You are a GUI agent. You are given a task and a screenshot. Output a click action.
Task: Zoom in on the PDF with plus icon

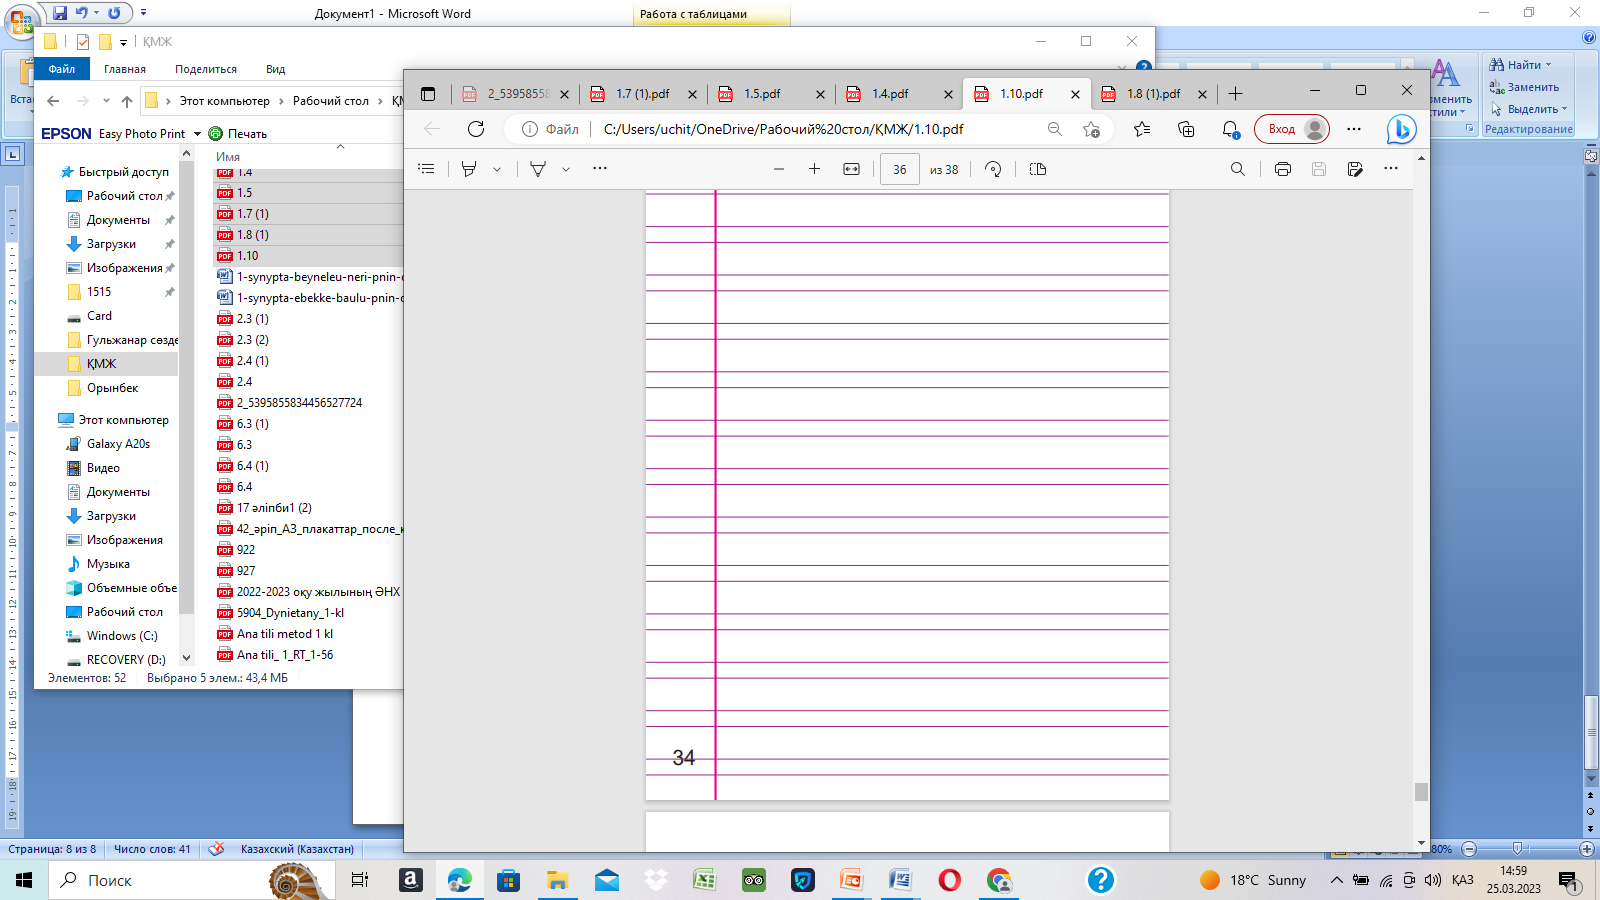[x=814, y=169]
